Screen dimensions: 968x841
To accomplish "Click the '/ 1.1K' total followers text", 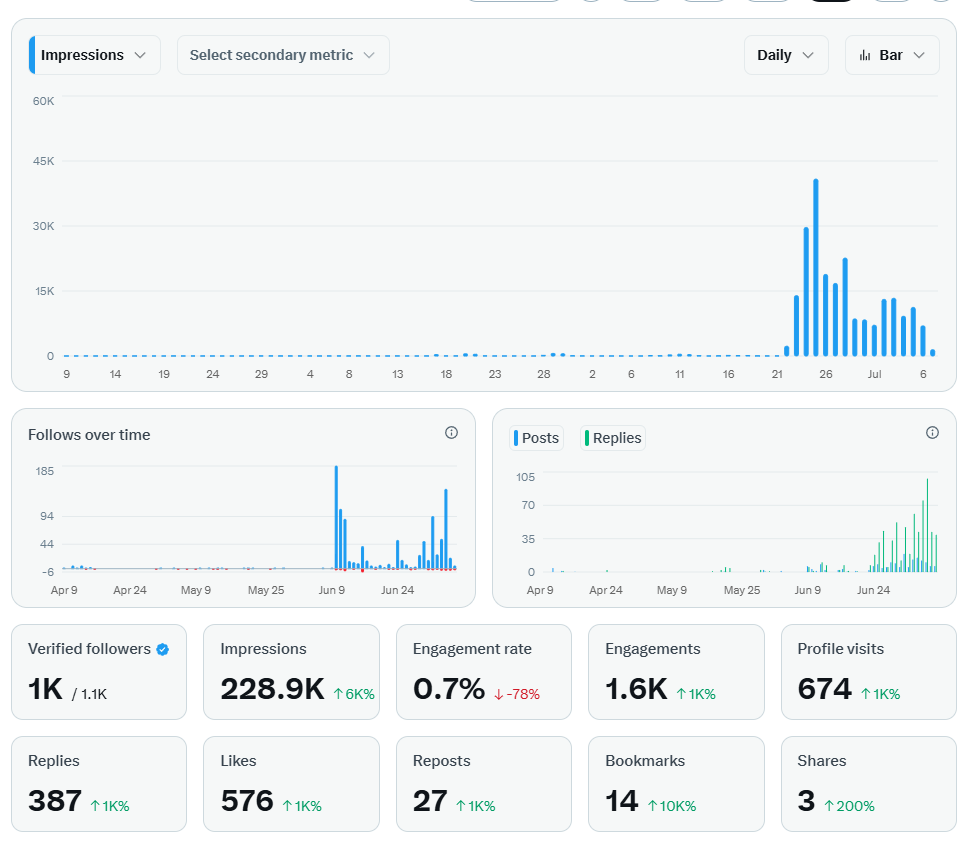I will click(90, 694).
